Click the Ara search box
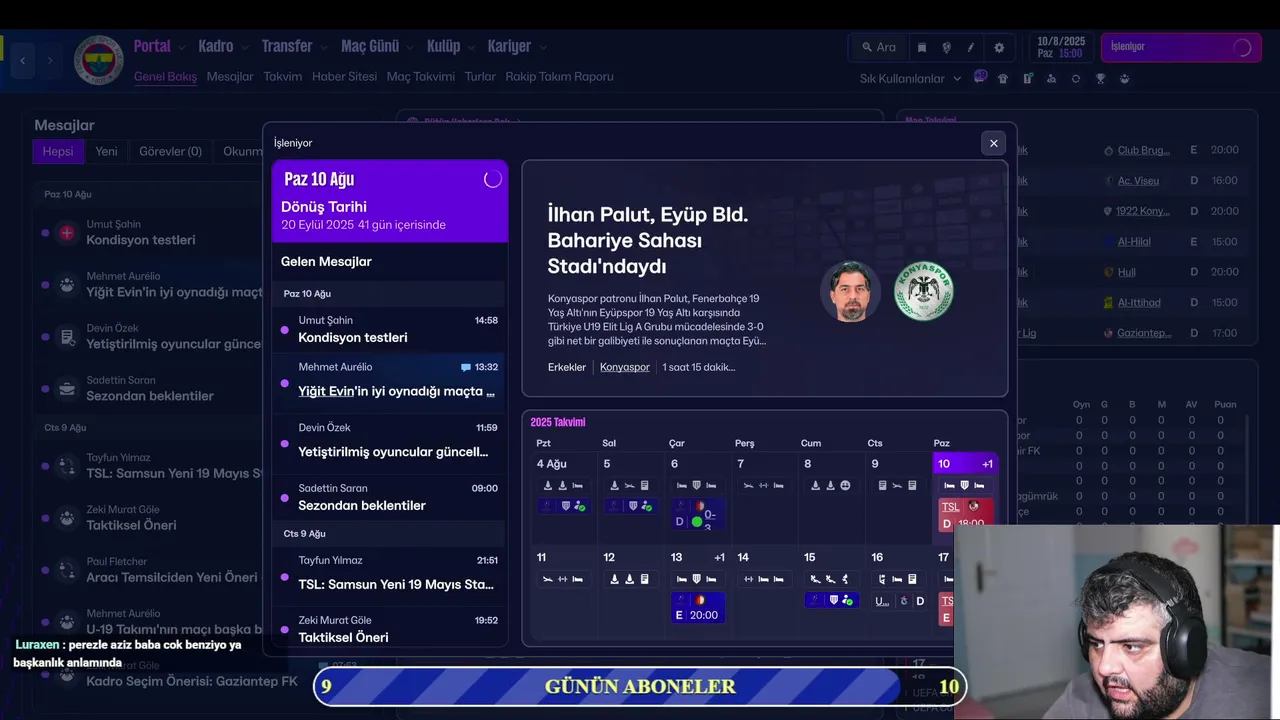The image size is (1280, 720). 878,47
